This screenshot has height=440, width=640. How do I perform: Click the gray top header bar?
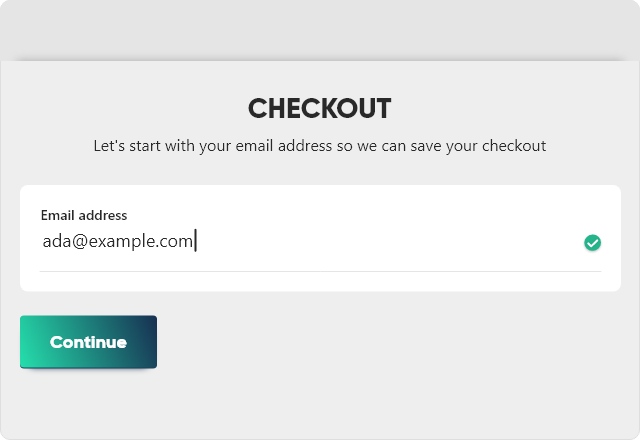point(320,30)
